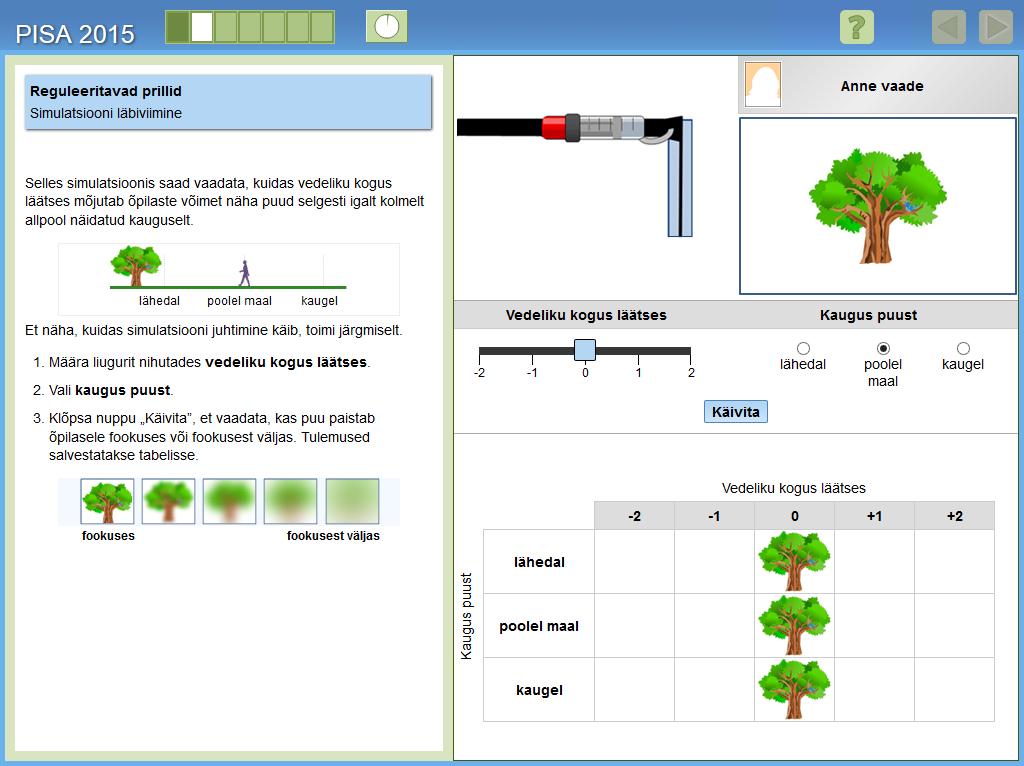Click the -2 column header
The image size is (1024, 766).
click(x=634, y=516)
